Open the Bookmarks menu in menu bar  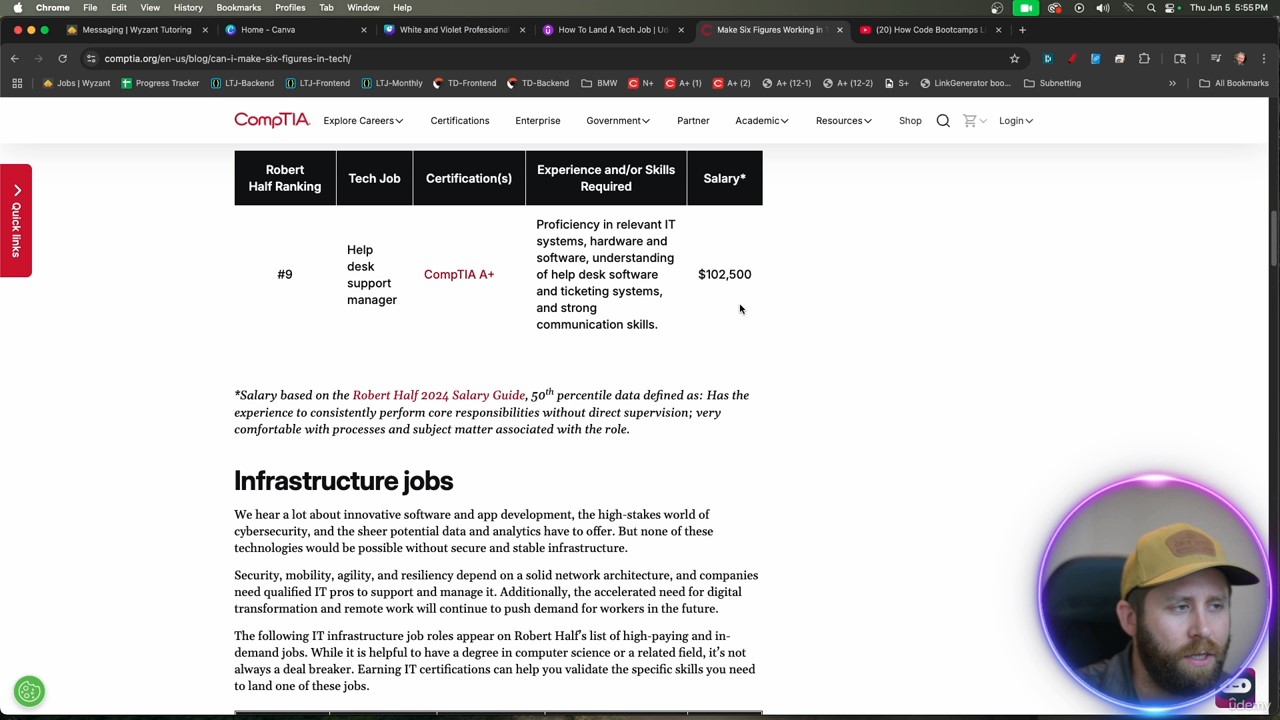point(238,8)
